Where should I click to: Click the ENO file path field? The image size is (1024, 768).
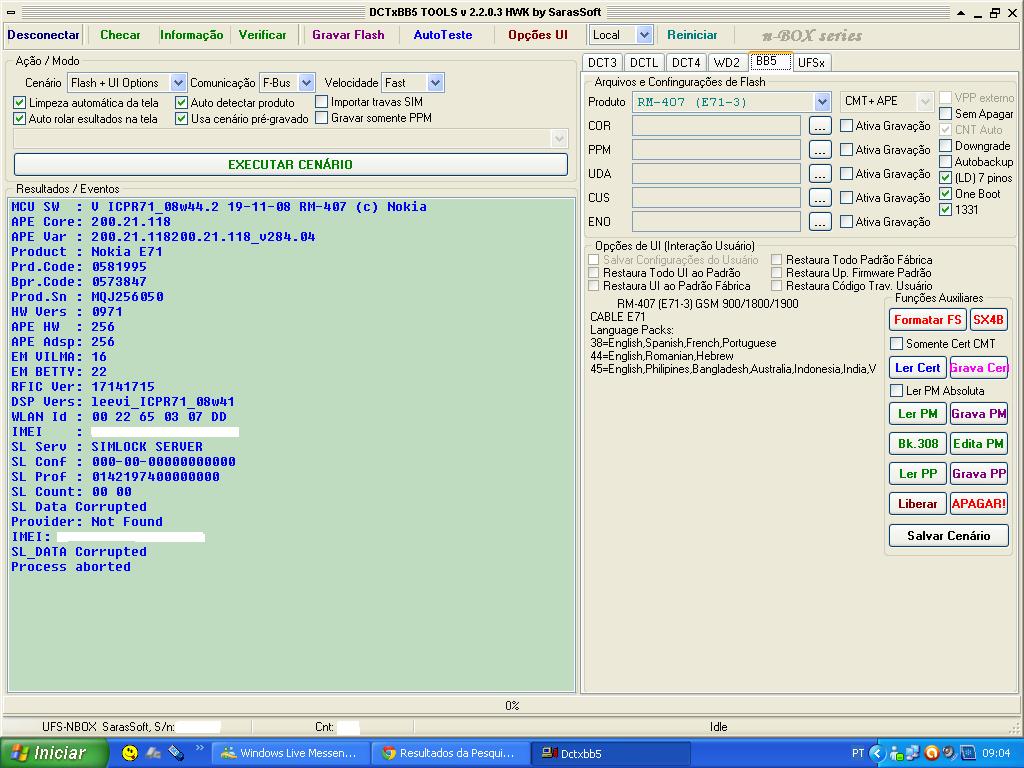click(716, 222)
